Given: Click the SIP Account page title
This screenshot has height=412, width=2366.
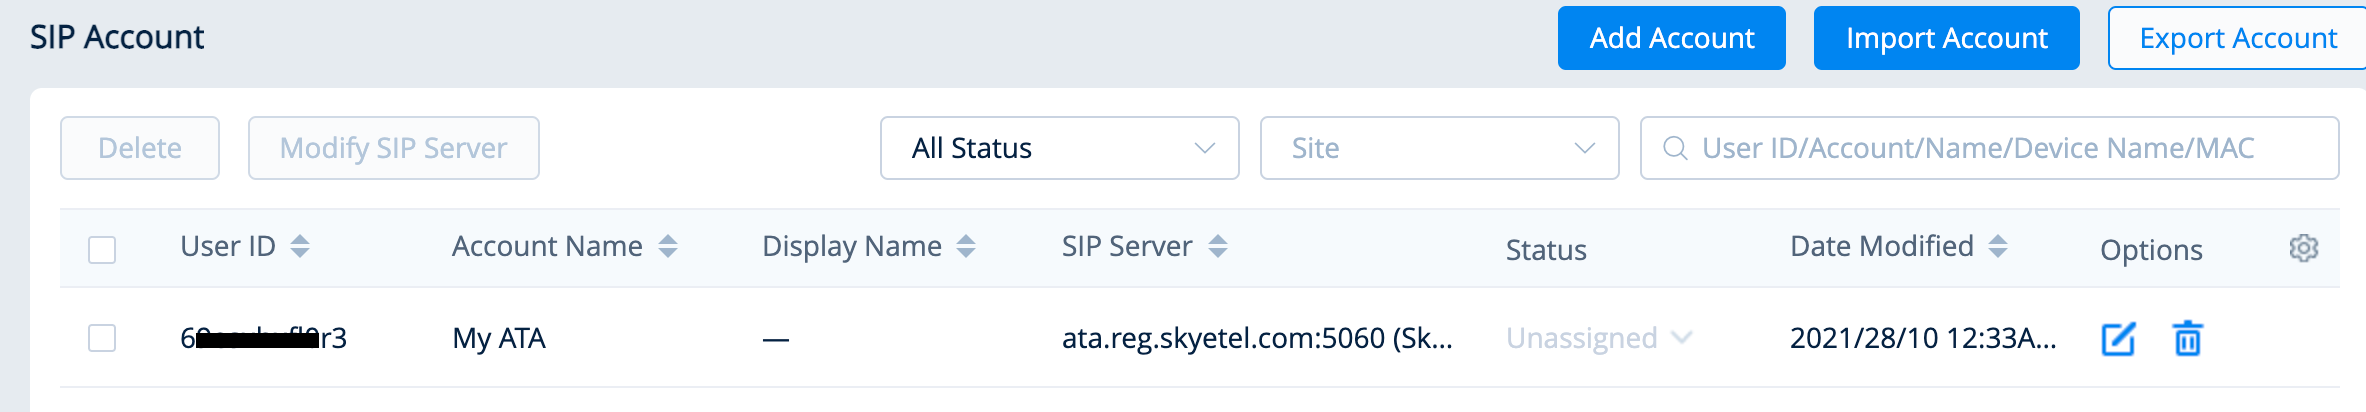Looking at the screenshot, I should (x=117, y=37).
